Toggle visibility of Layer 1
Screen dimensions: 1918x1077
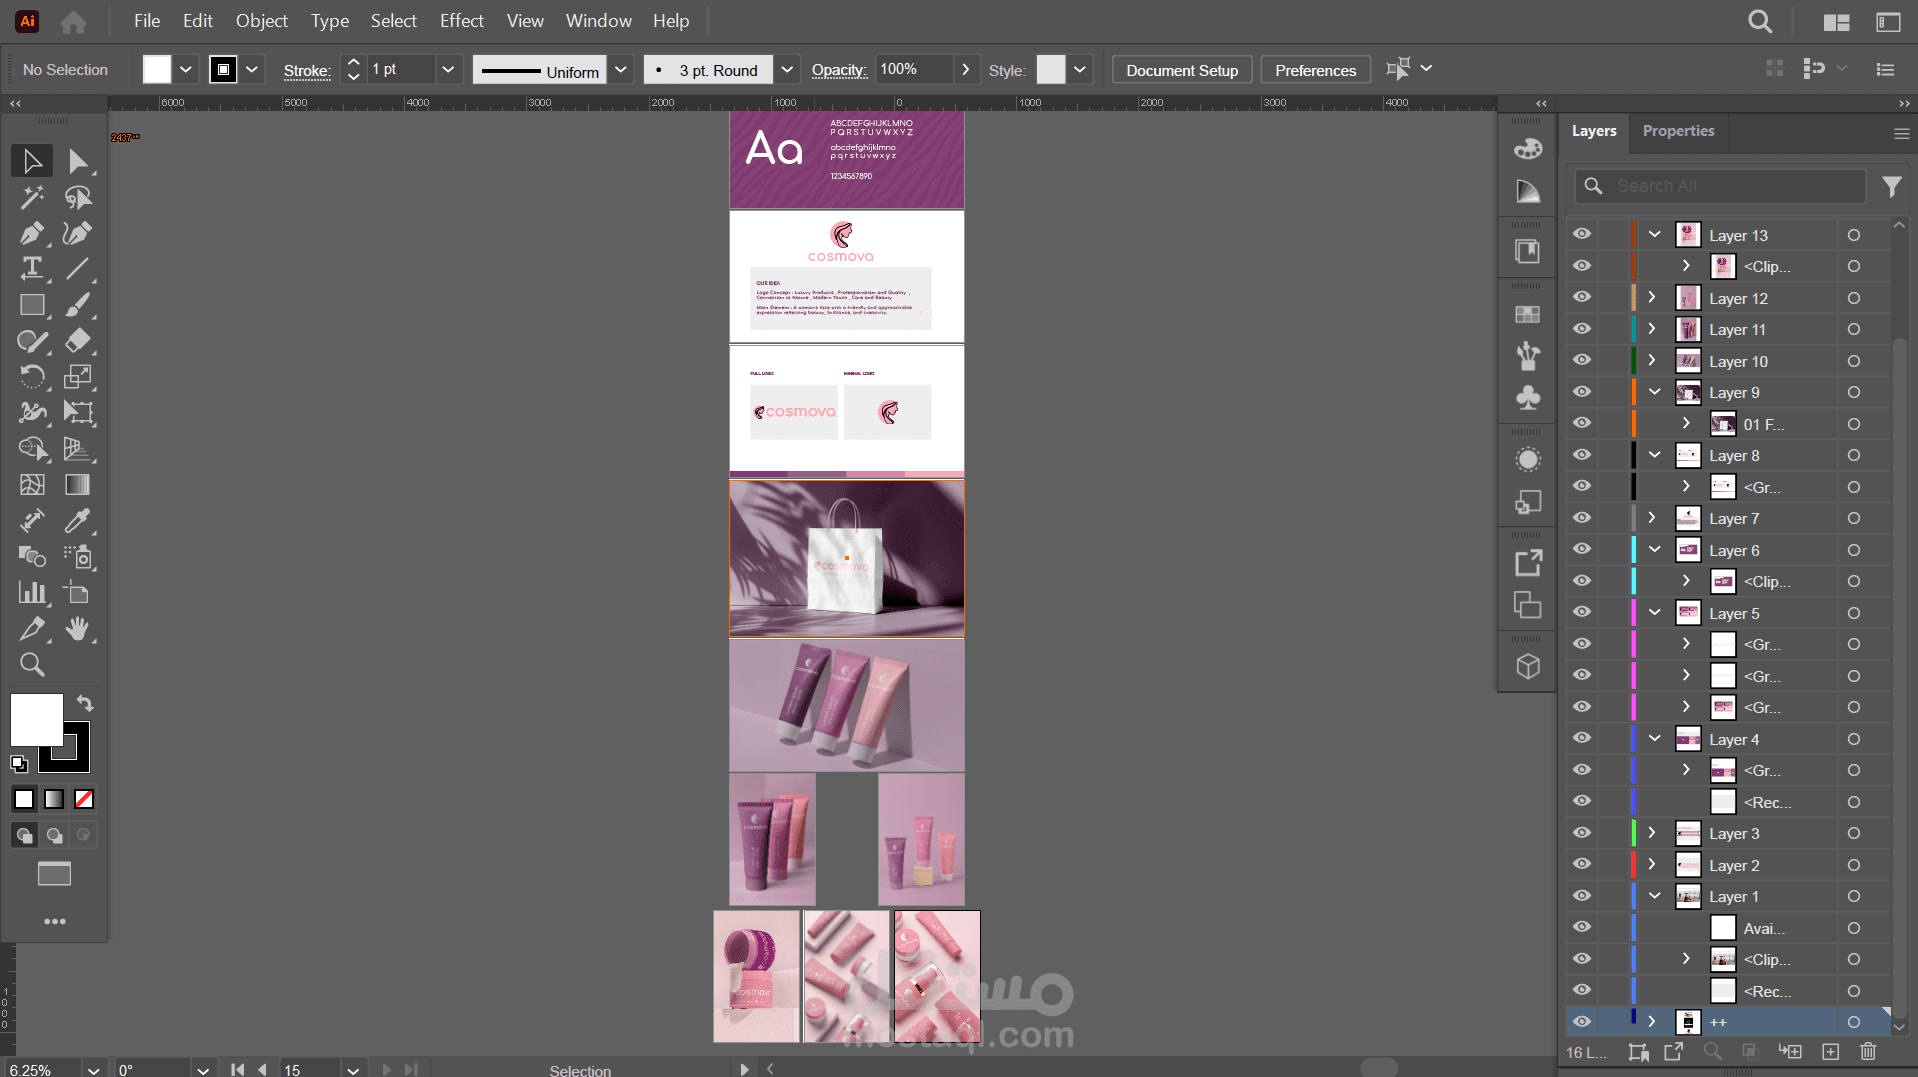point(1582,896)
